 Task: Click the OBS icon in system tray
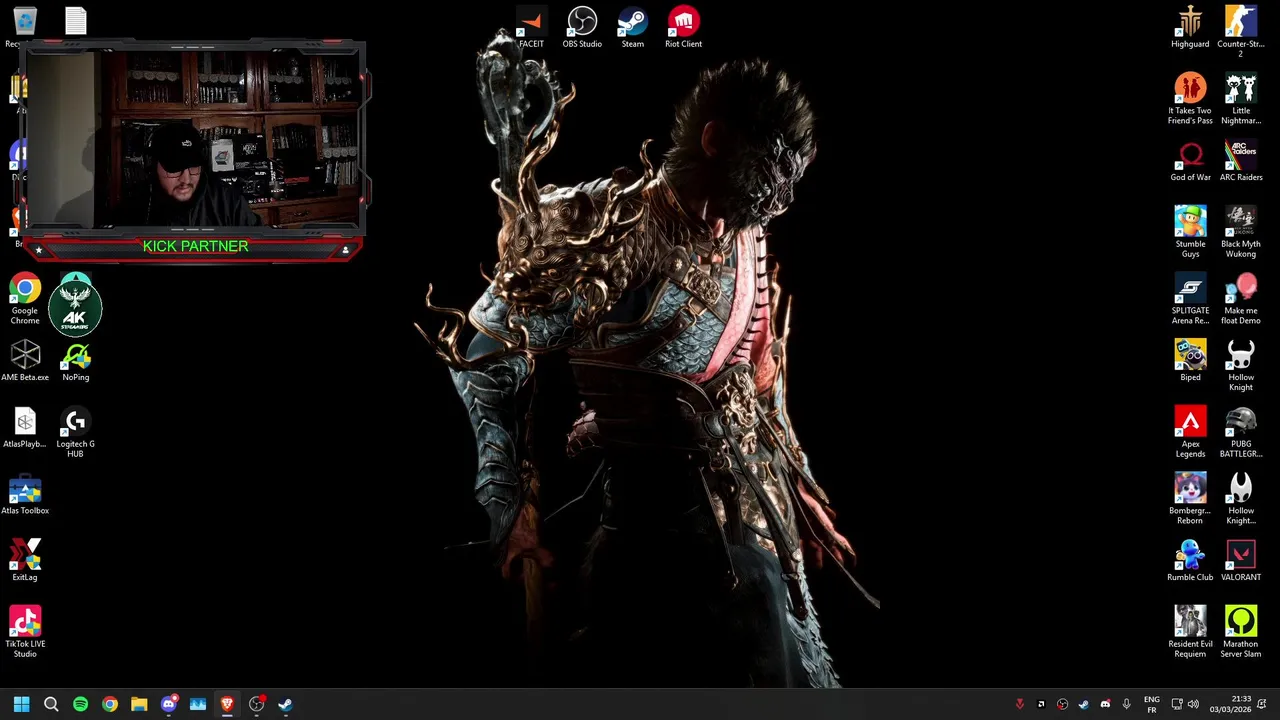pyautogui.click(x=1062, y=704)
